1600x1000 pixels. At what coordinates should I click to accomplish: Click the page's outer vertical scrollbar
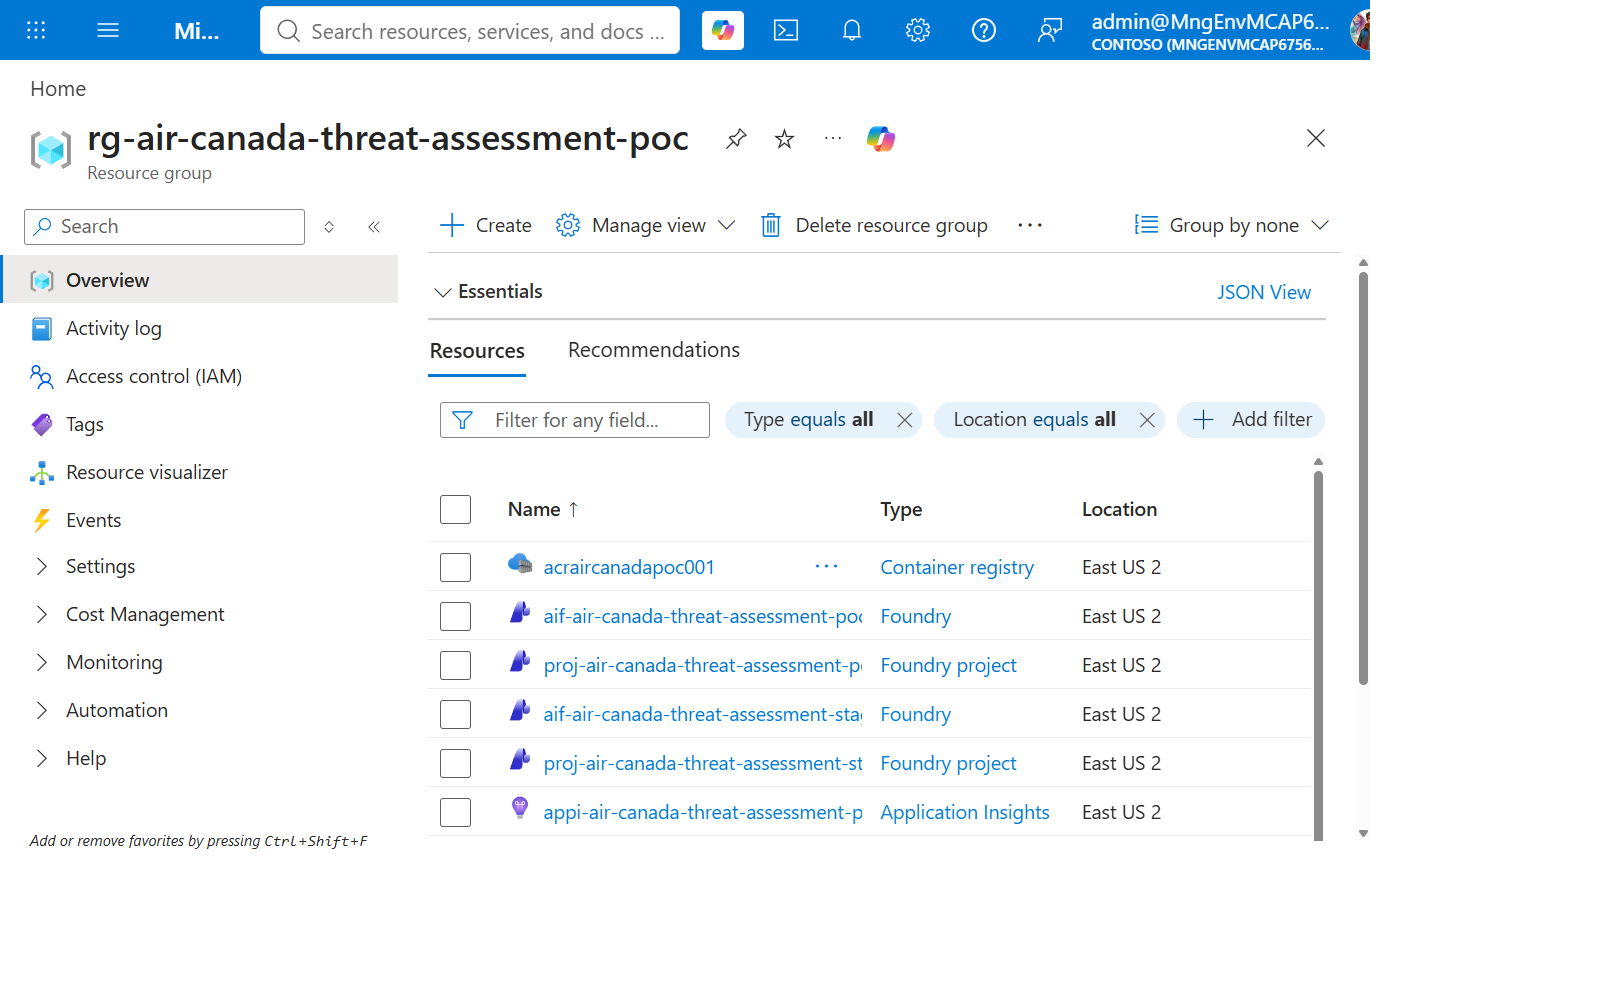[1363, 478]
